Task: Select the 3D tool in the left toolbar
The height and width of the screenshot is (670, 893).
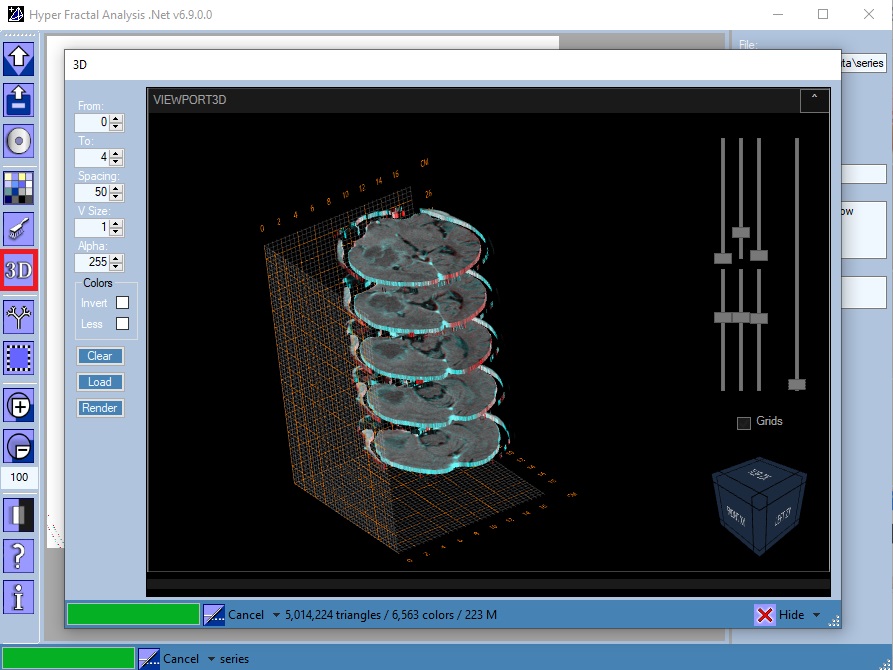Action: [18, 268]
